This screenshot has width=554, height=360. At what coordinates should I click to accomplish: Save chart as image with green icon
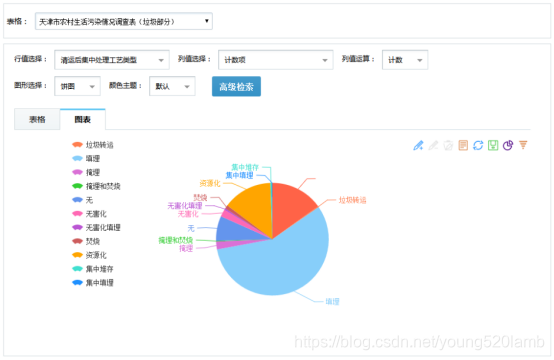point(493,145)
